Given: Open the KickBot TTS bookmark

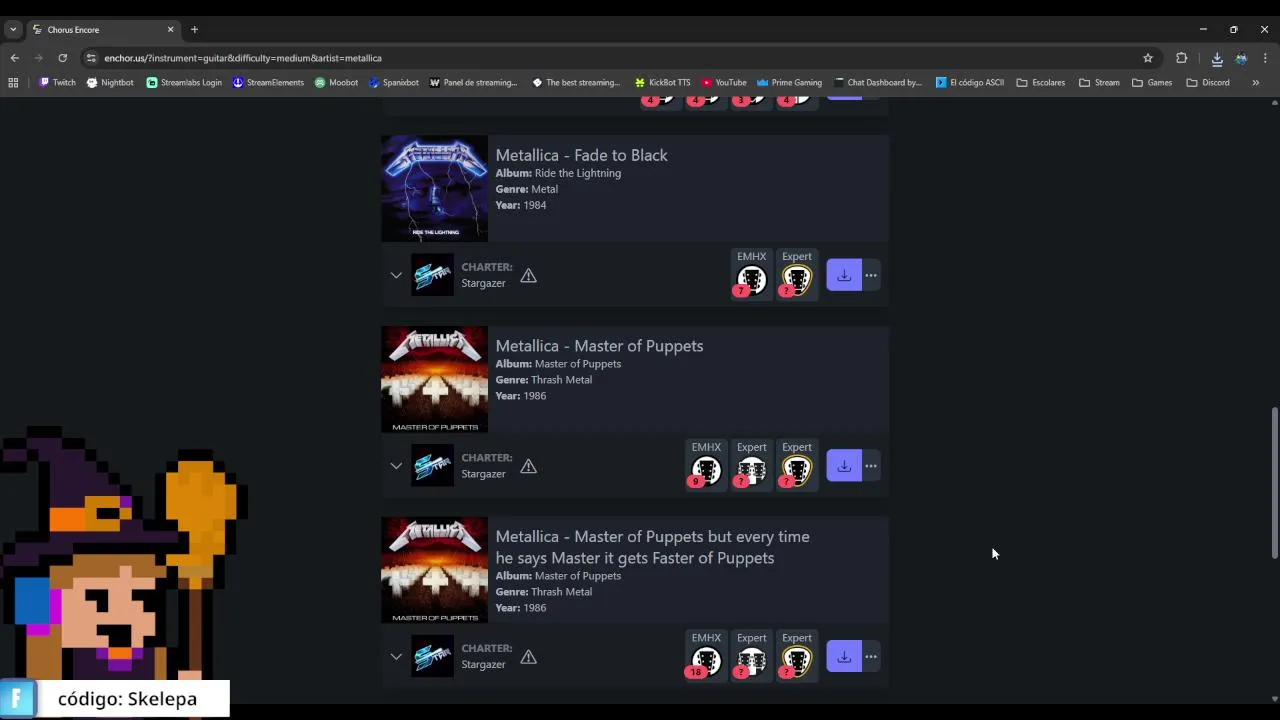Looking at the screenshot, I should (x=662, y=83).
